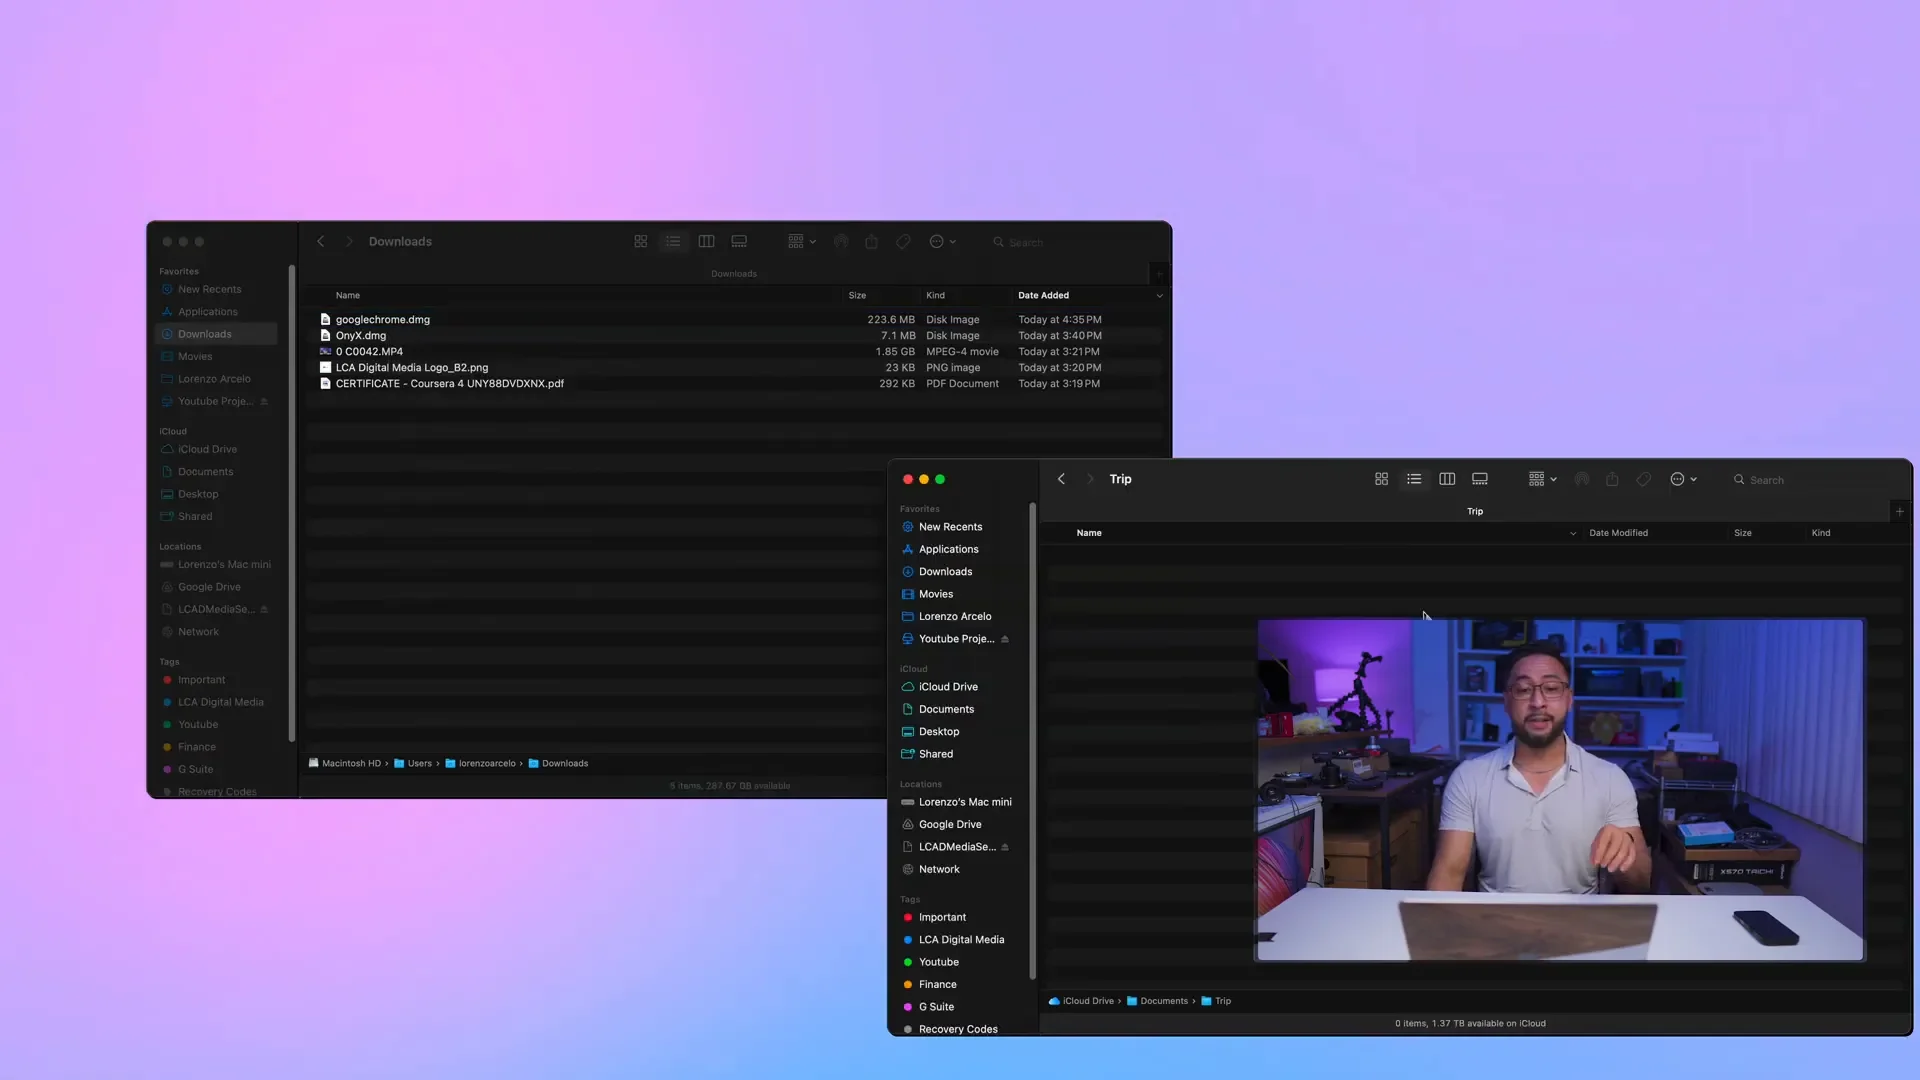The width and height of the screenshot is (1920, 1080).
Task: Open Desktop in Trip window sidebar
Action: click(938, 732)
